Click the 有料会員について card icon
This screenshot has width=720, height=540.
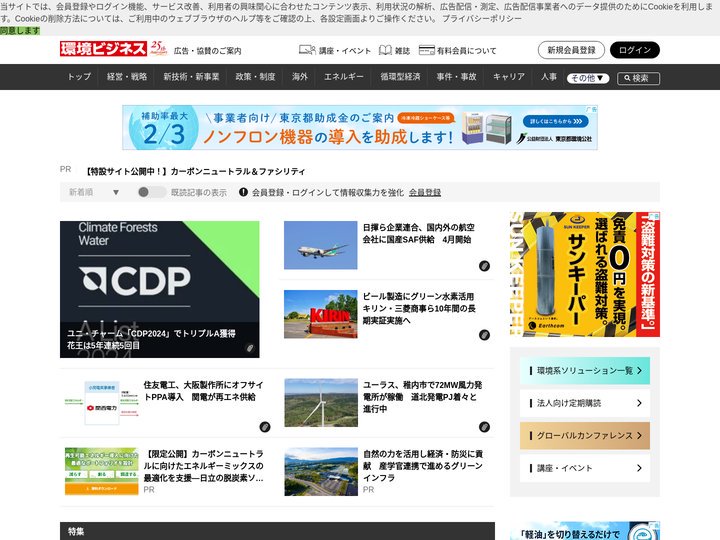pyautogui.click(x=427, y=50)
